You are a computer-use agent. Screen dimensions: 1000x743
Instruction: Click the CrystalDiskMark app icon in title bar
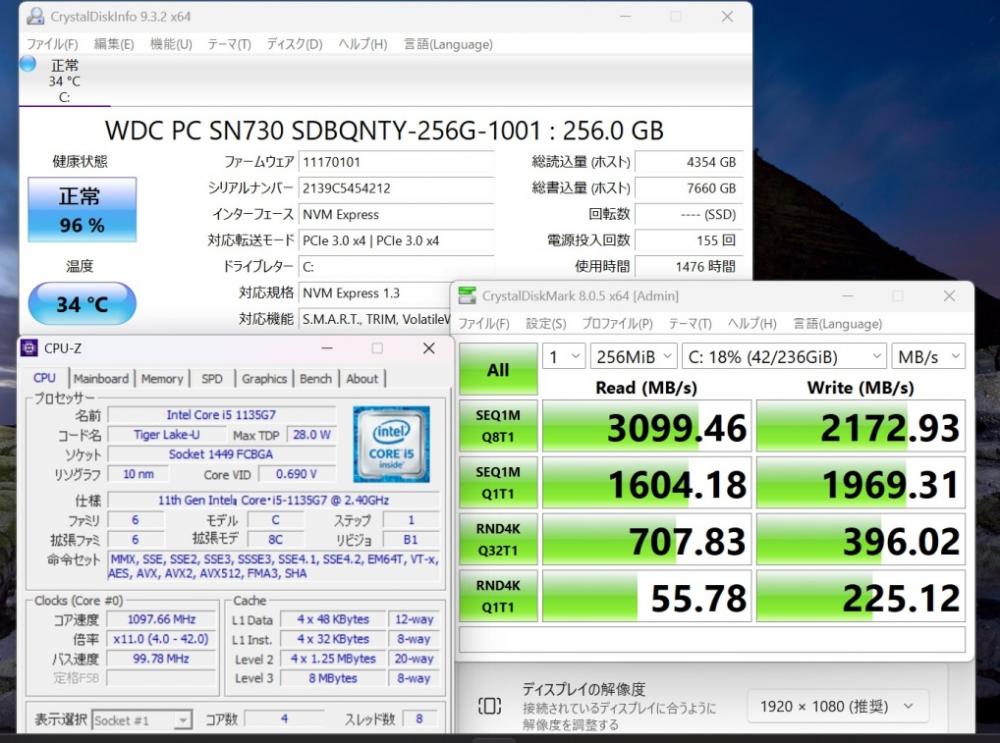click(x=467, y=295)
